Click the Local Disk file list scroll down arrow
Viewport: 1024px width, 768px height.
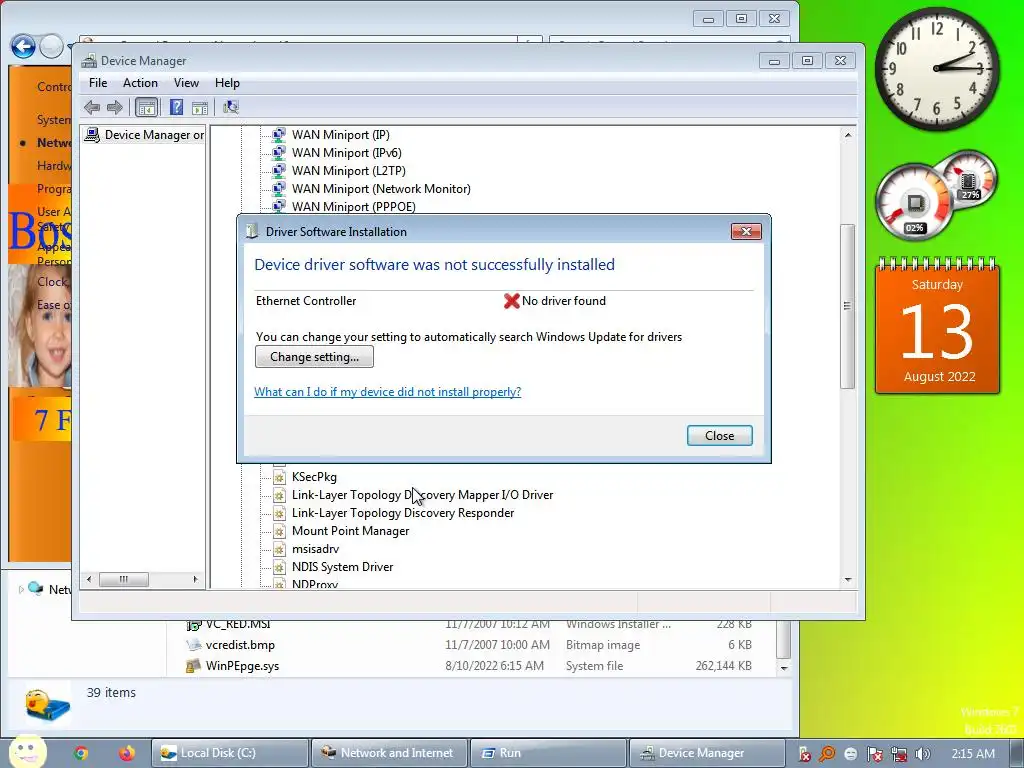[x=784, y=668]
